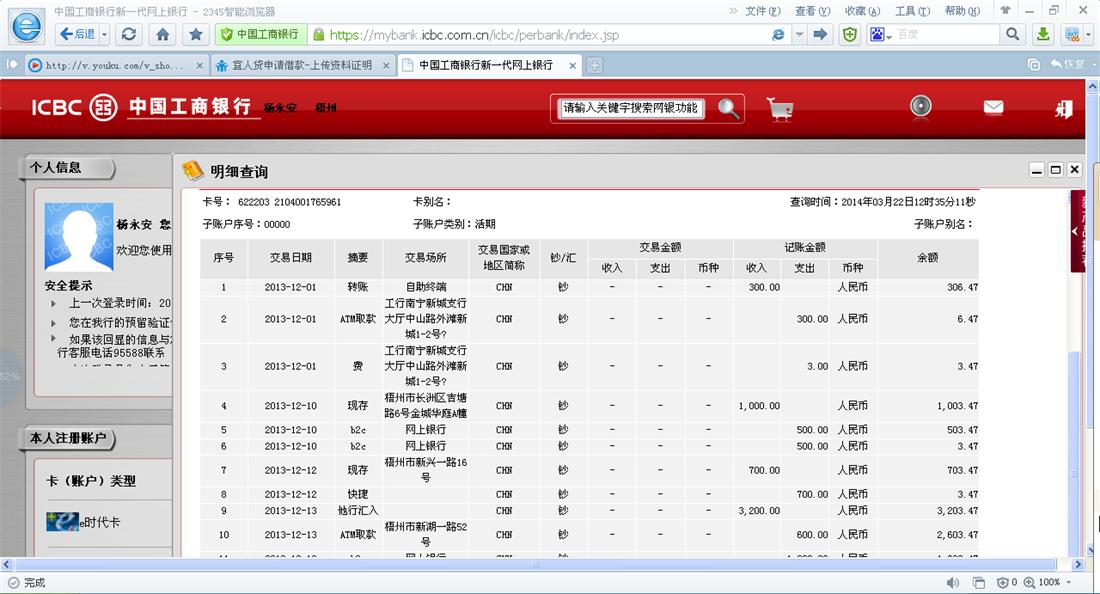The image size is (1100, 594).
Task: Click the browser refresh icon
Action: tap(128, 34)
